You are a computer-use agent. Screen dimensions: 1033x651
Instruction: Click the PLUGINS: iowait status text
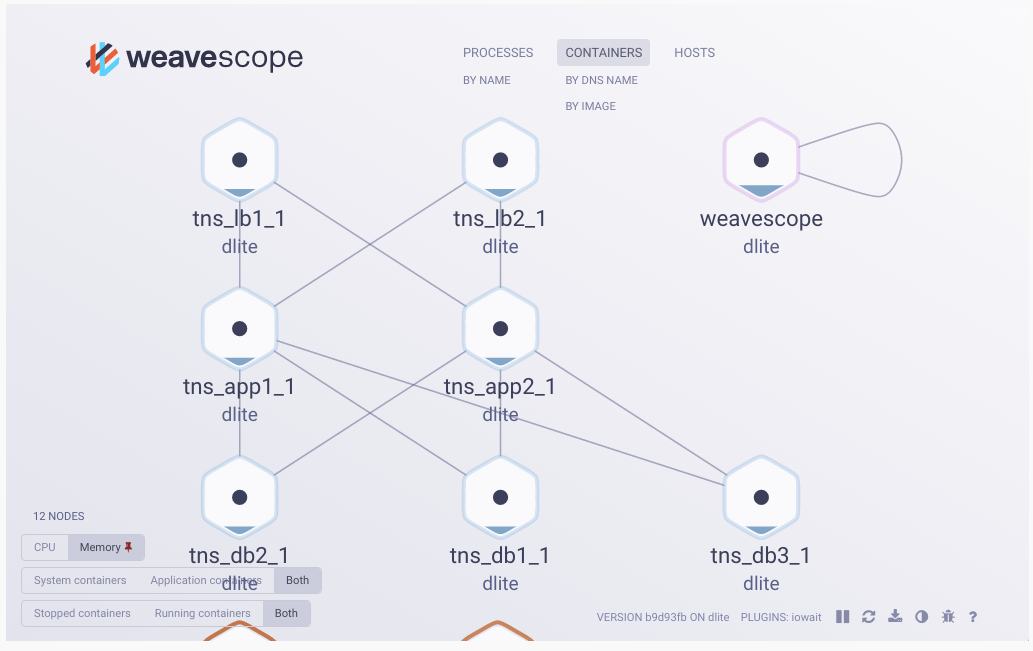point(781,617)
